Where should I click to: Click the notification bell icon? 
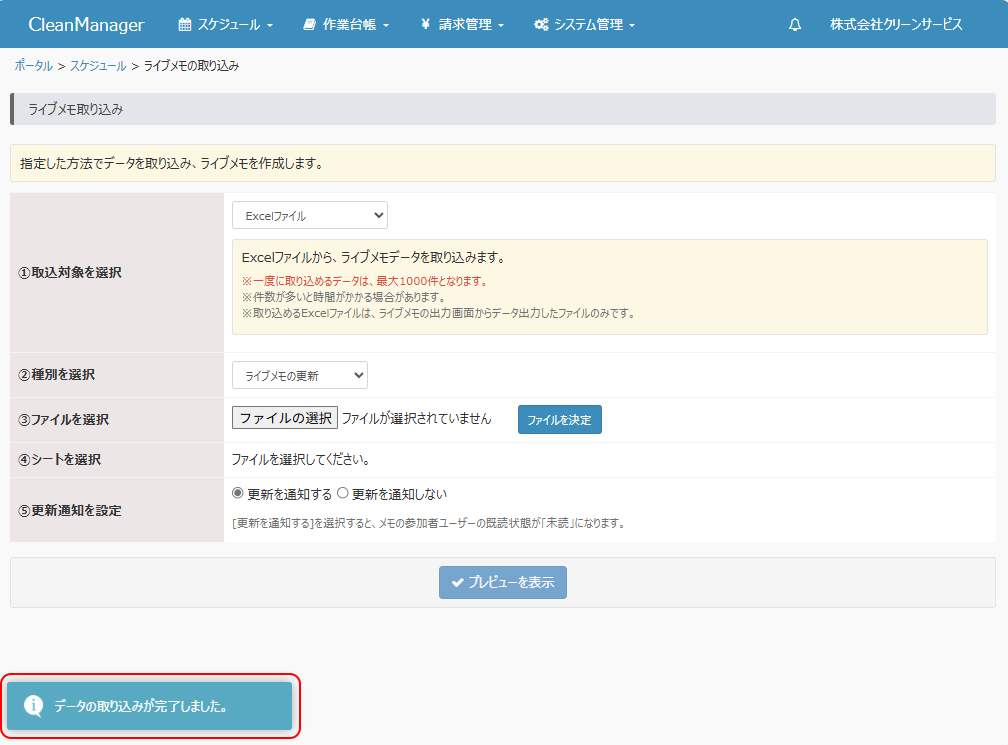(x=795, y=25)
